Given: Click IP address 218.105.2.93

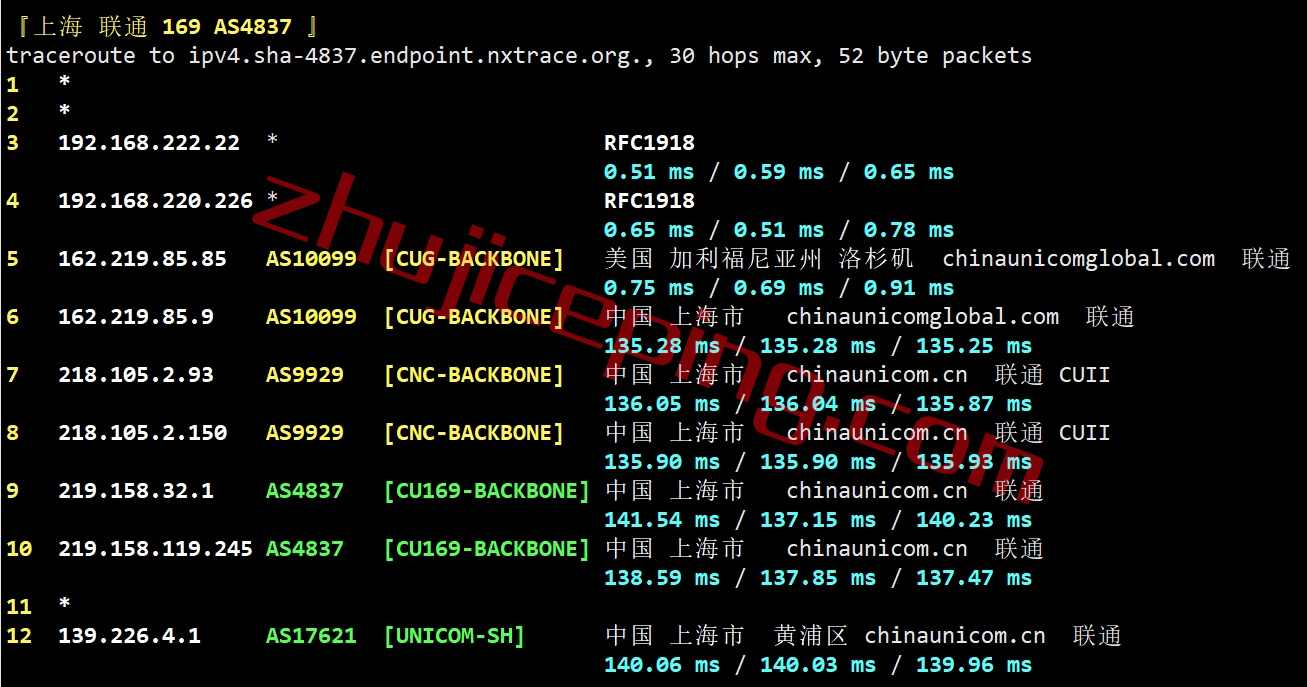Looking at the screenshot, I should pos(136,375).
